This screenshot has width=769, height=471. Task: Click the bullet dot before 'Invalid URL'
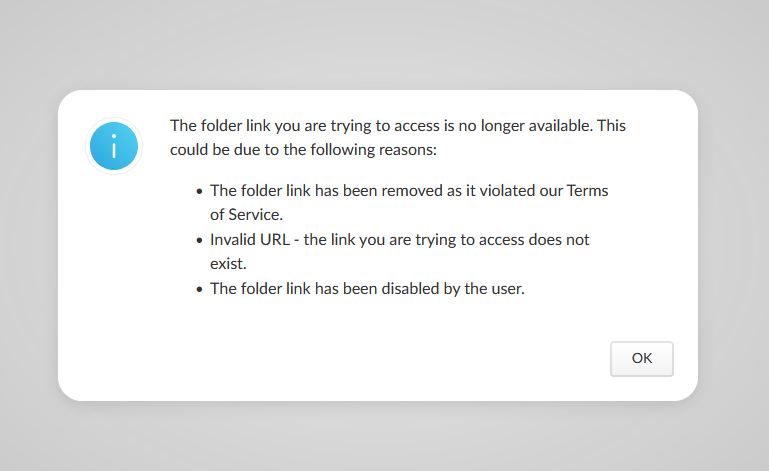pyautogui.click(x=199, y=240)
